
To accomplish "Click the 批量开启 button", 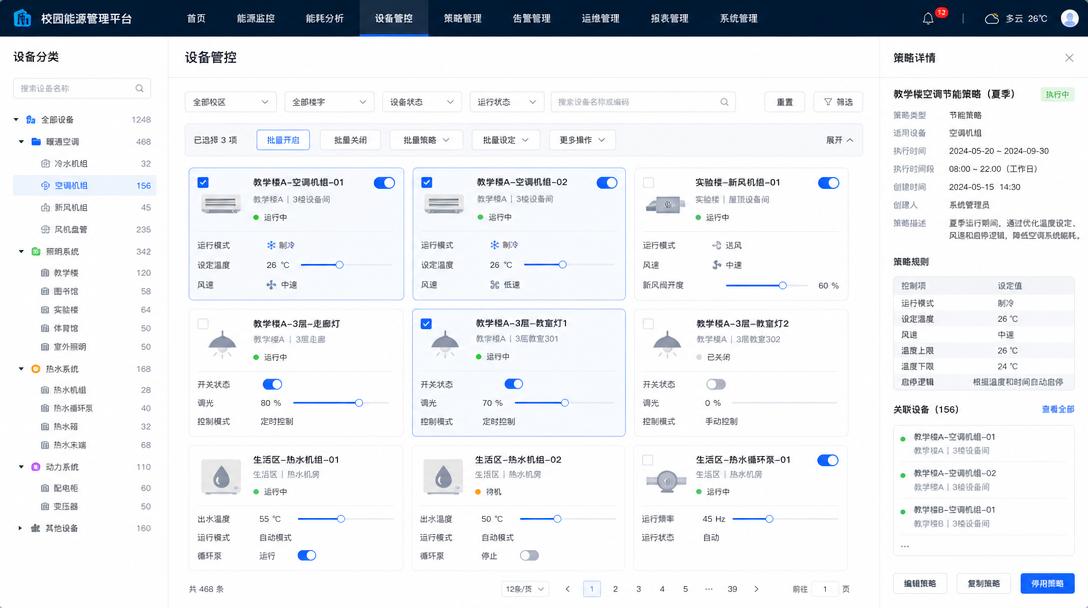I will point(283,140).
